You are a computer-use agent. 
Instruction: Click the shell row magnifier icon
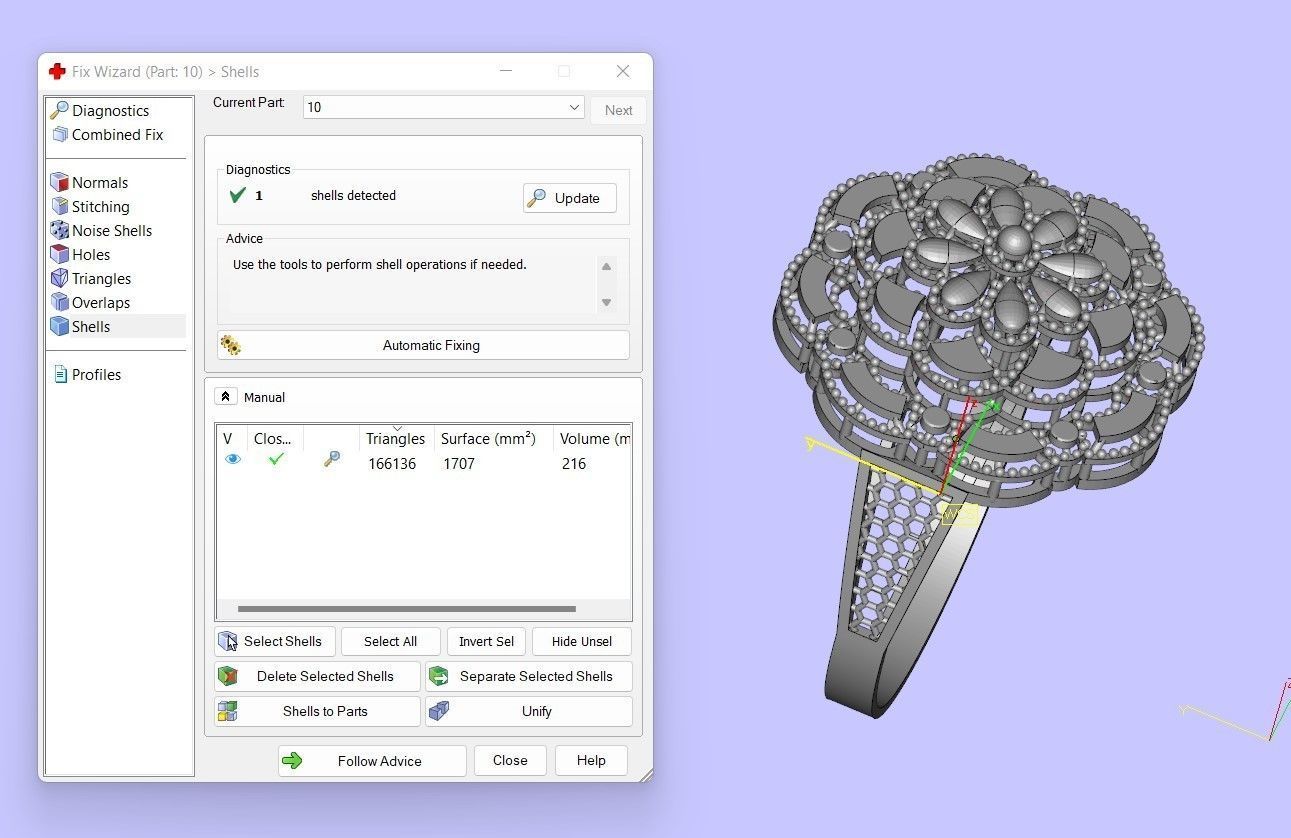point(332,459)
